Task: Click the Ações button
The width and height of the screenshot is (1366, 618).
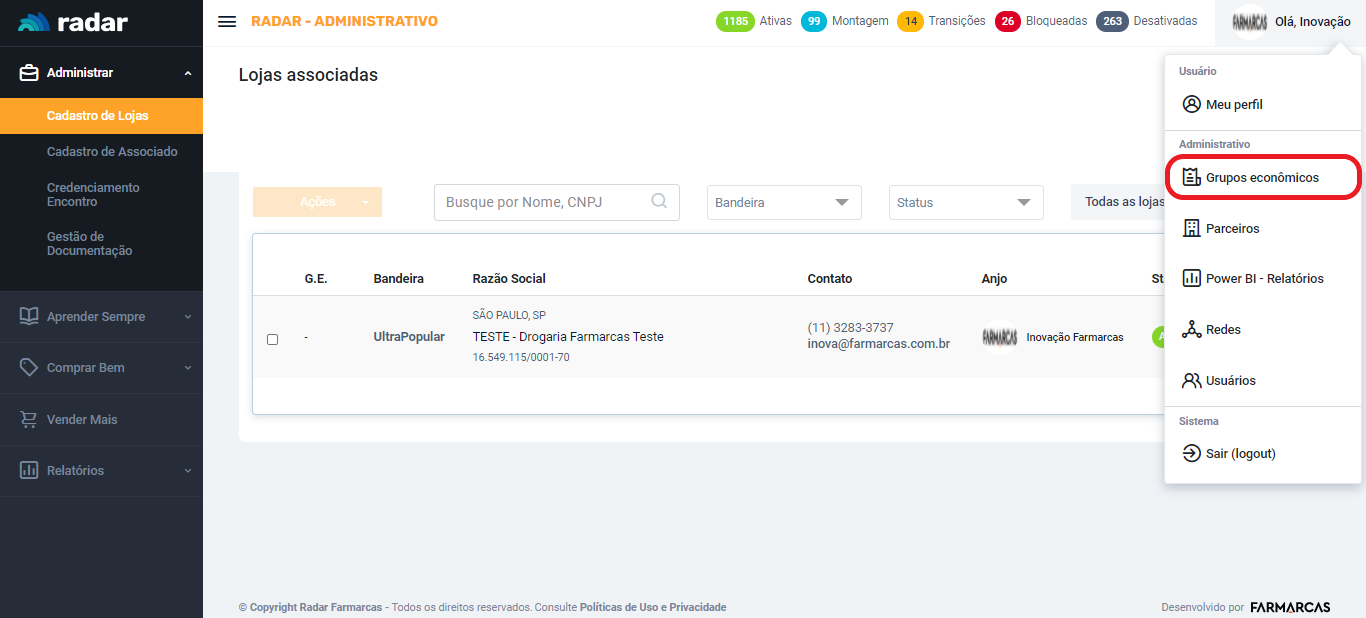Action: pyautogui.click(x=317, y=202)
